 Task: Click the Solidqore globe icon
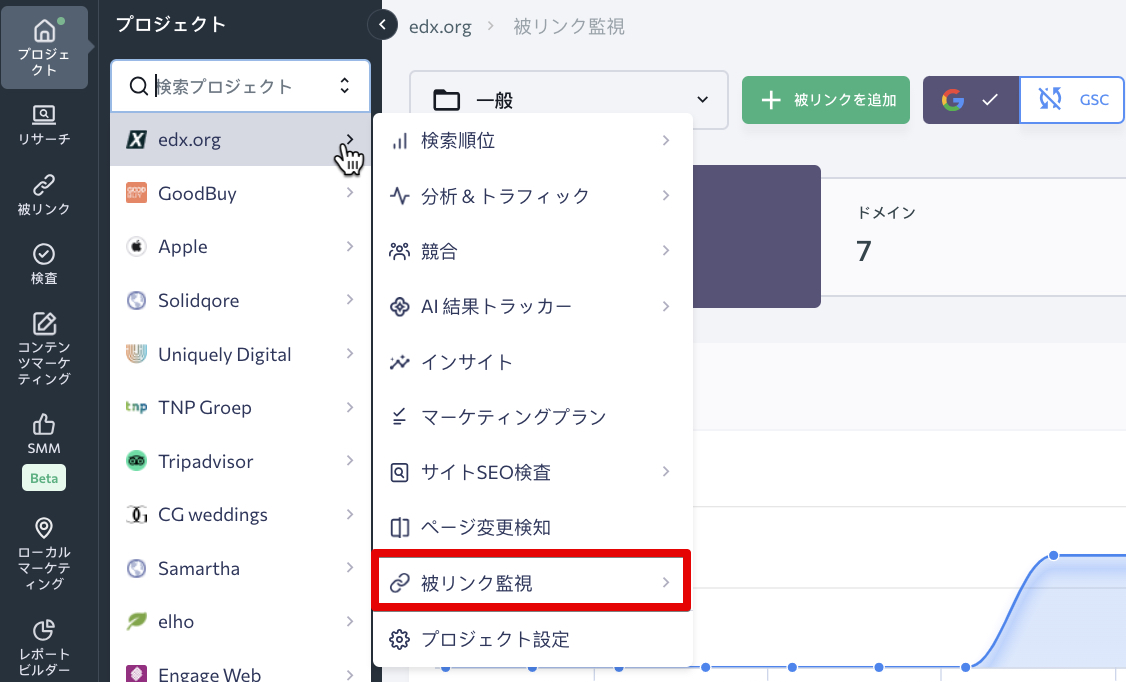136,300
